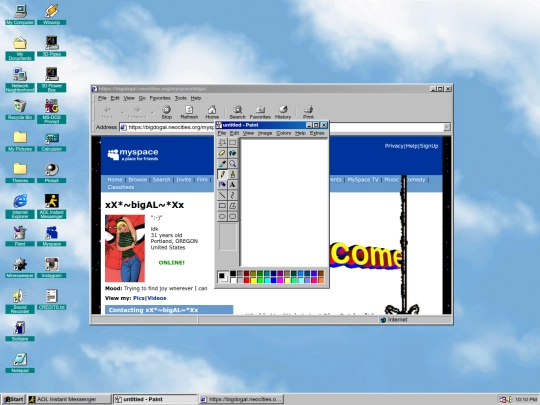Select the Eraser tool in Paint
540x405 pixels.
[x=222, y=153]
